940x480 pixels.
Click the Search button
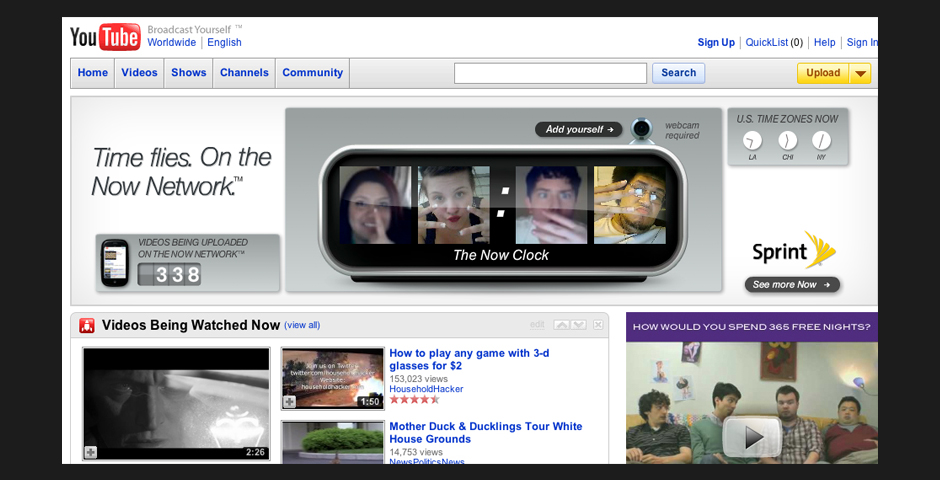(678, 73)
